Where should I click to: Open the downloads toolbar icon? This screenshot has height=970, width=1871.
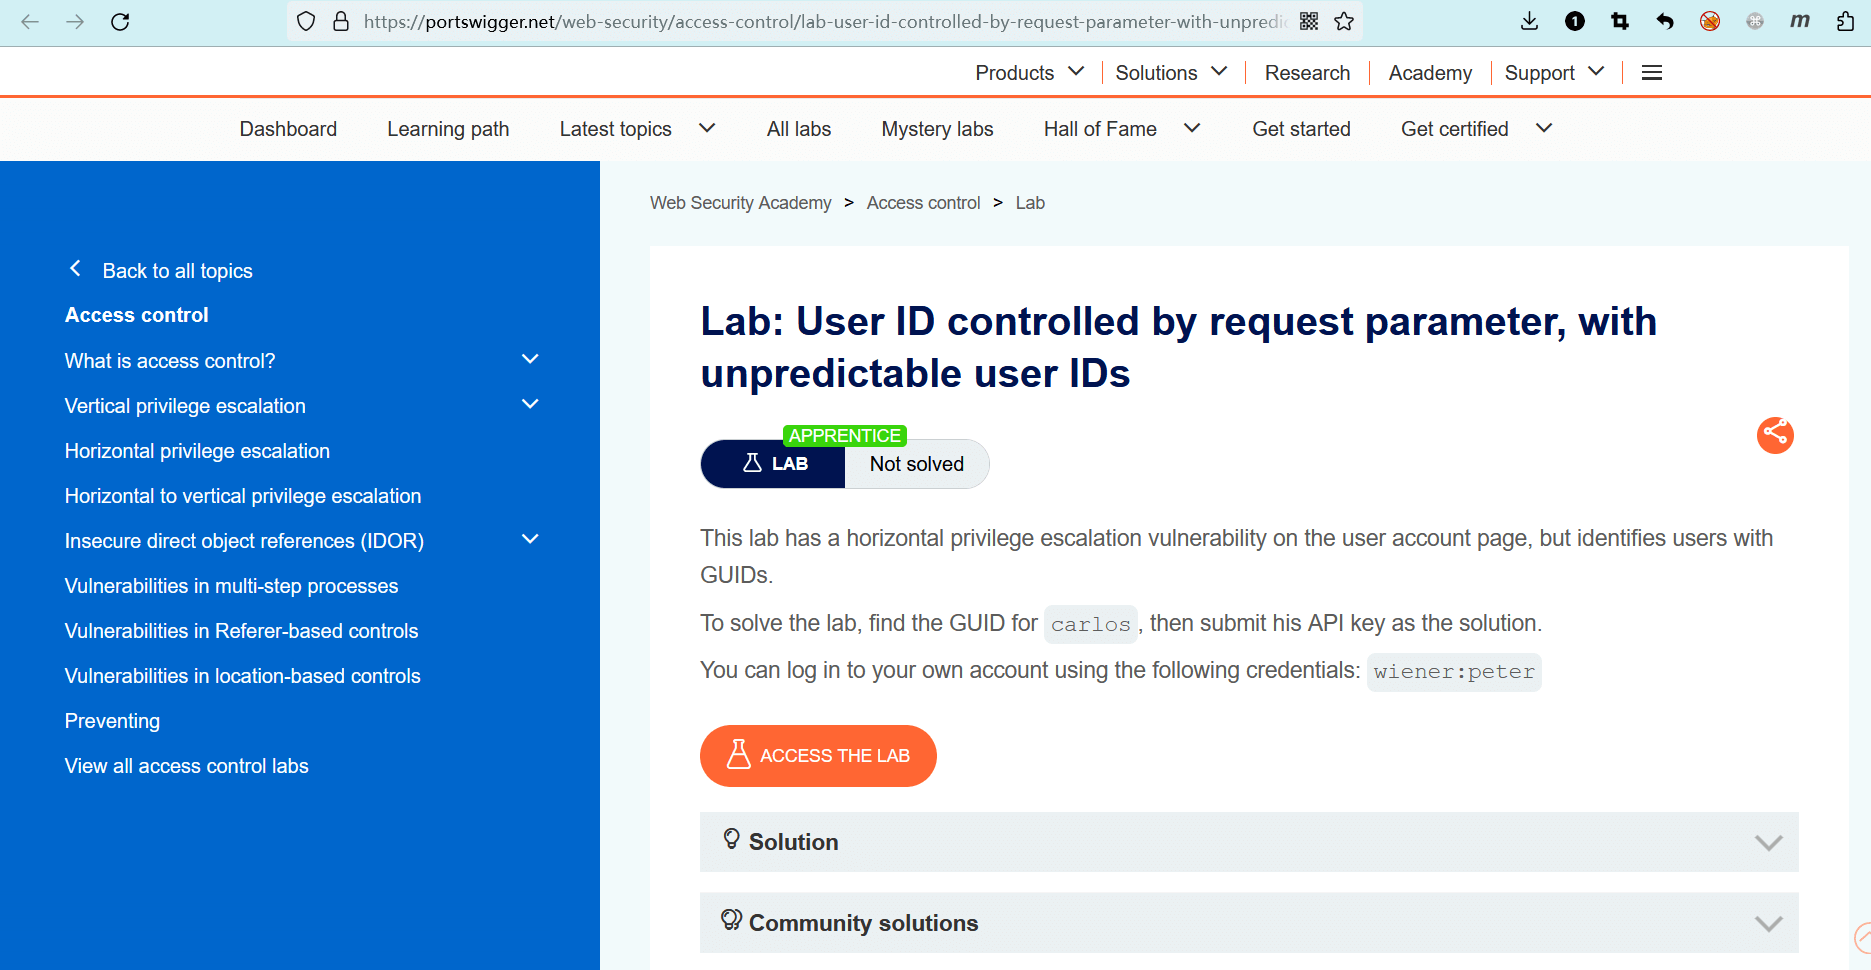pos(1529,21)
